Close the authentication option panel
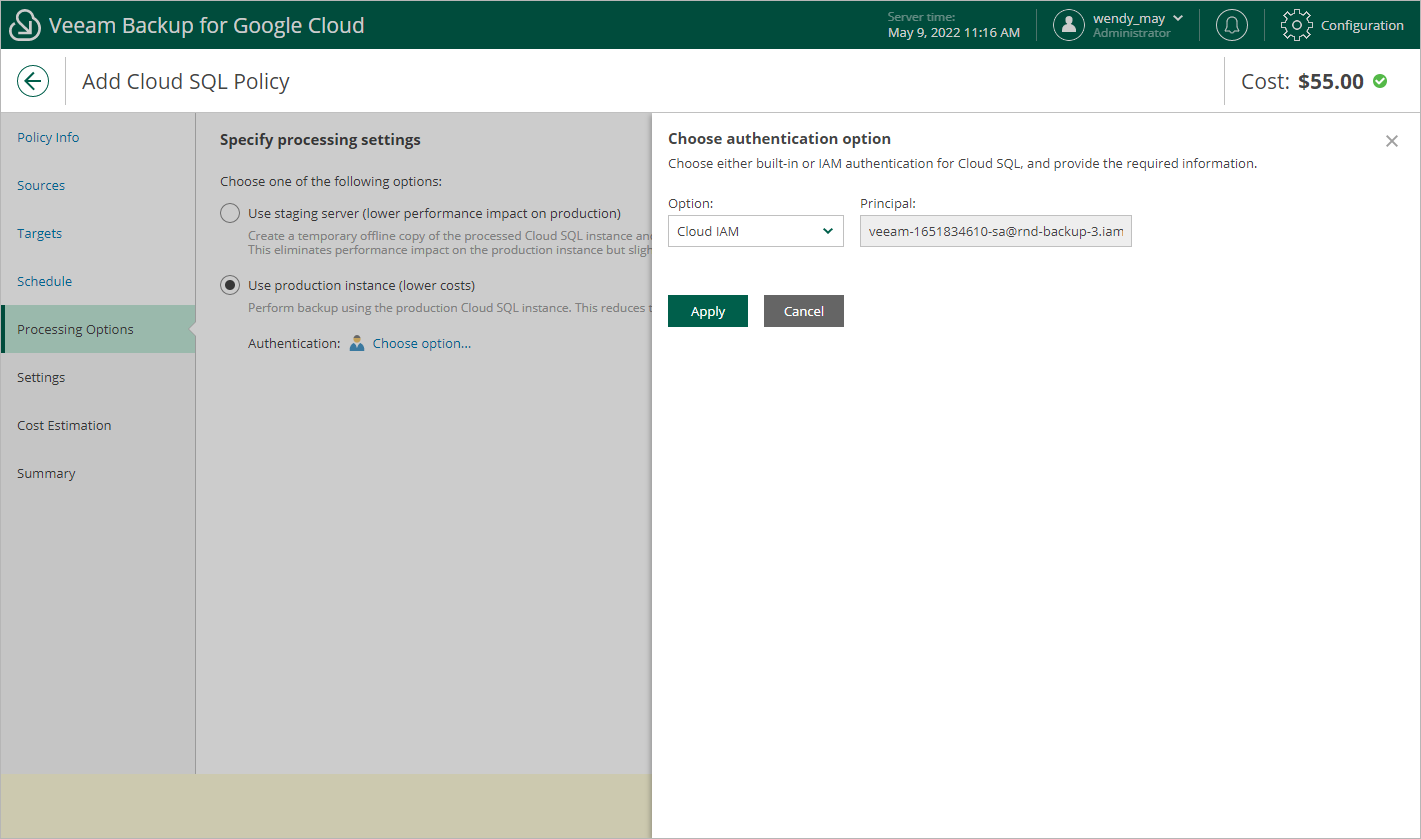The height and width of the screenshot is (839, 1421). 1392,141
